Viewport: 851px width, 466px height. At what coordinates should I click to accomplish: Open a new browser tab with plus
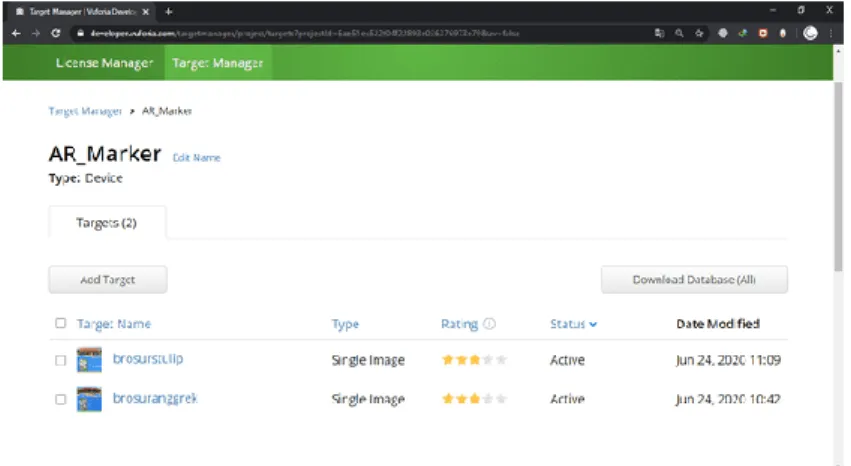pos(168,11)
